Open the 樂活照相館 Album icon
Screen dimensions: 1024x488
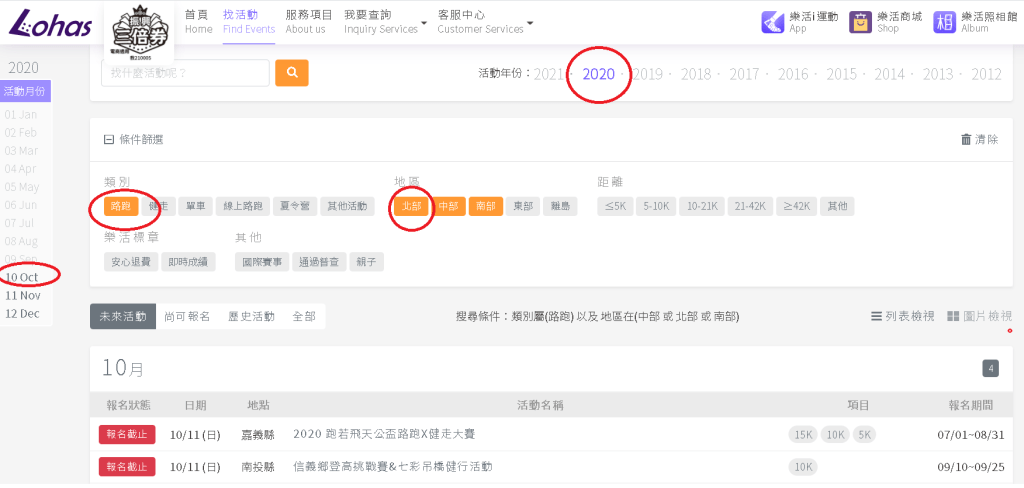[x=944, y=22]
